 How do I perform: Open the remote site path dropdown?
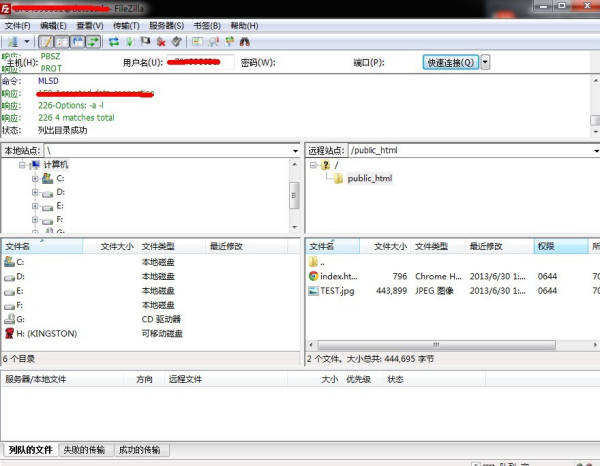pyautogui.click(x=593, y=150)
